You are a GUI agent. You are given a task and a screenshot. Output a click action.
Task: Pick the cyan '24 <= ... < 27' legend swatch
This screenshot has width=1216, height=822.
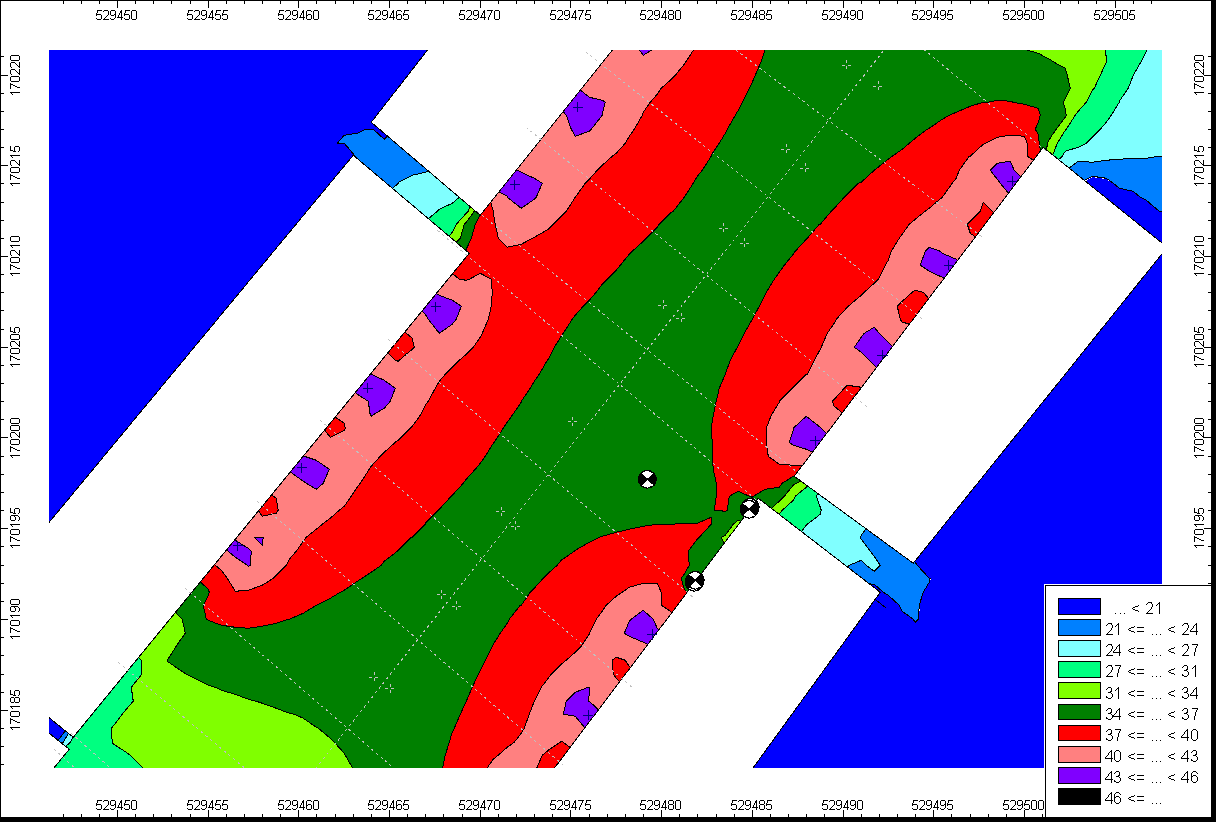pyautogui.click(x=1079, y=649)
